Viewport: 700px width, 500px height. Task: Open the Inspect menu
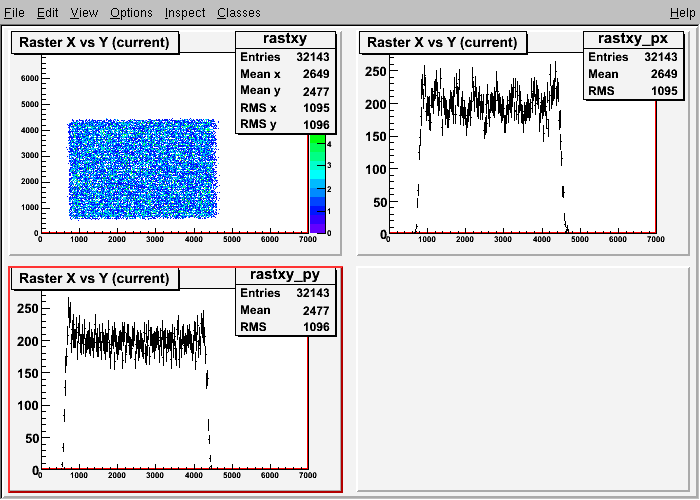185,13
